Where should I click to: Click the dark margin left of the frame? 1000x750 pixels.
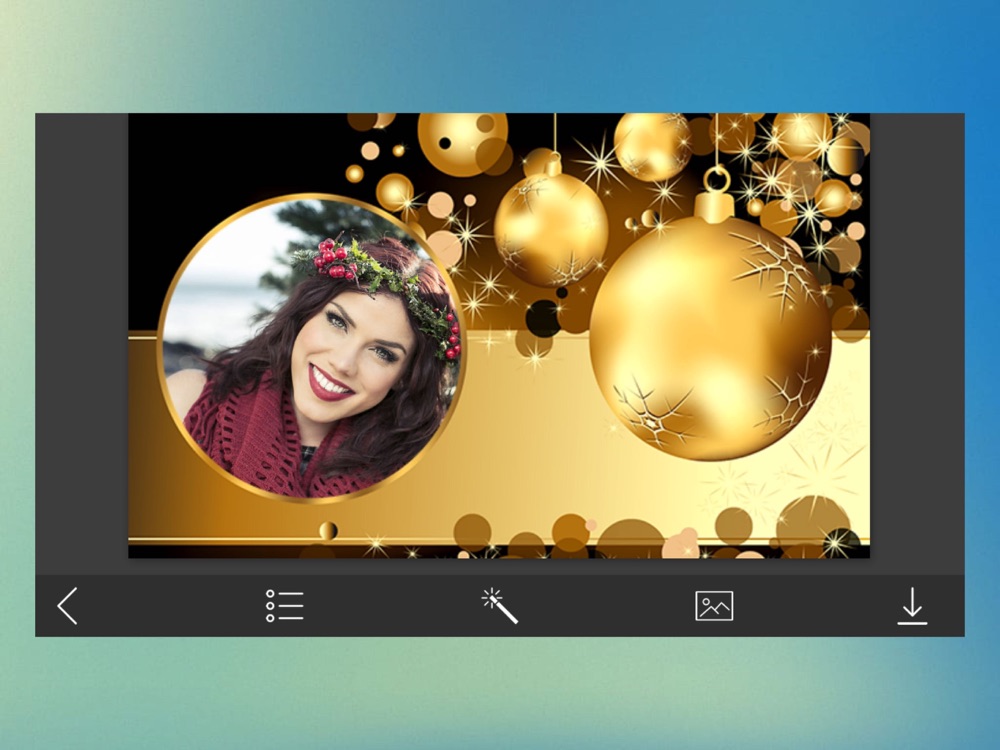click(x=82, y=343)
